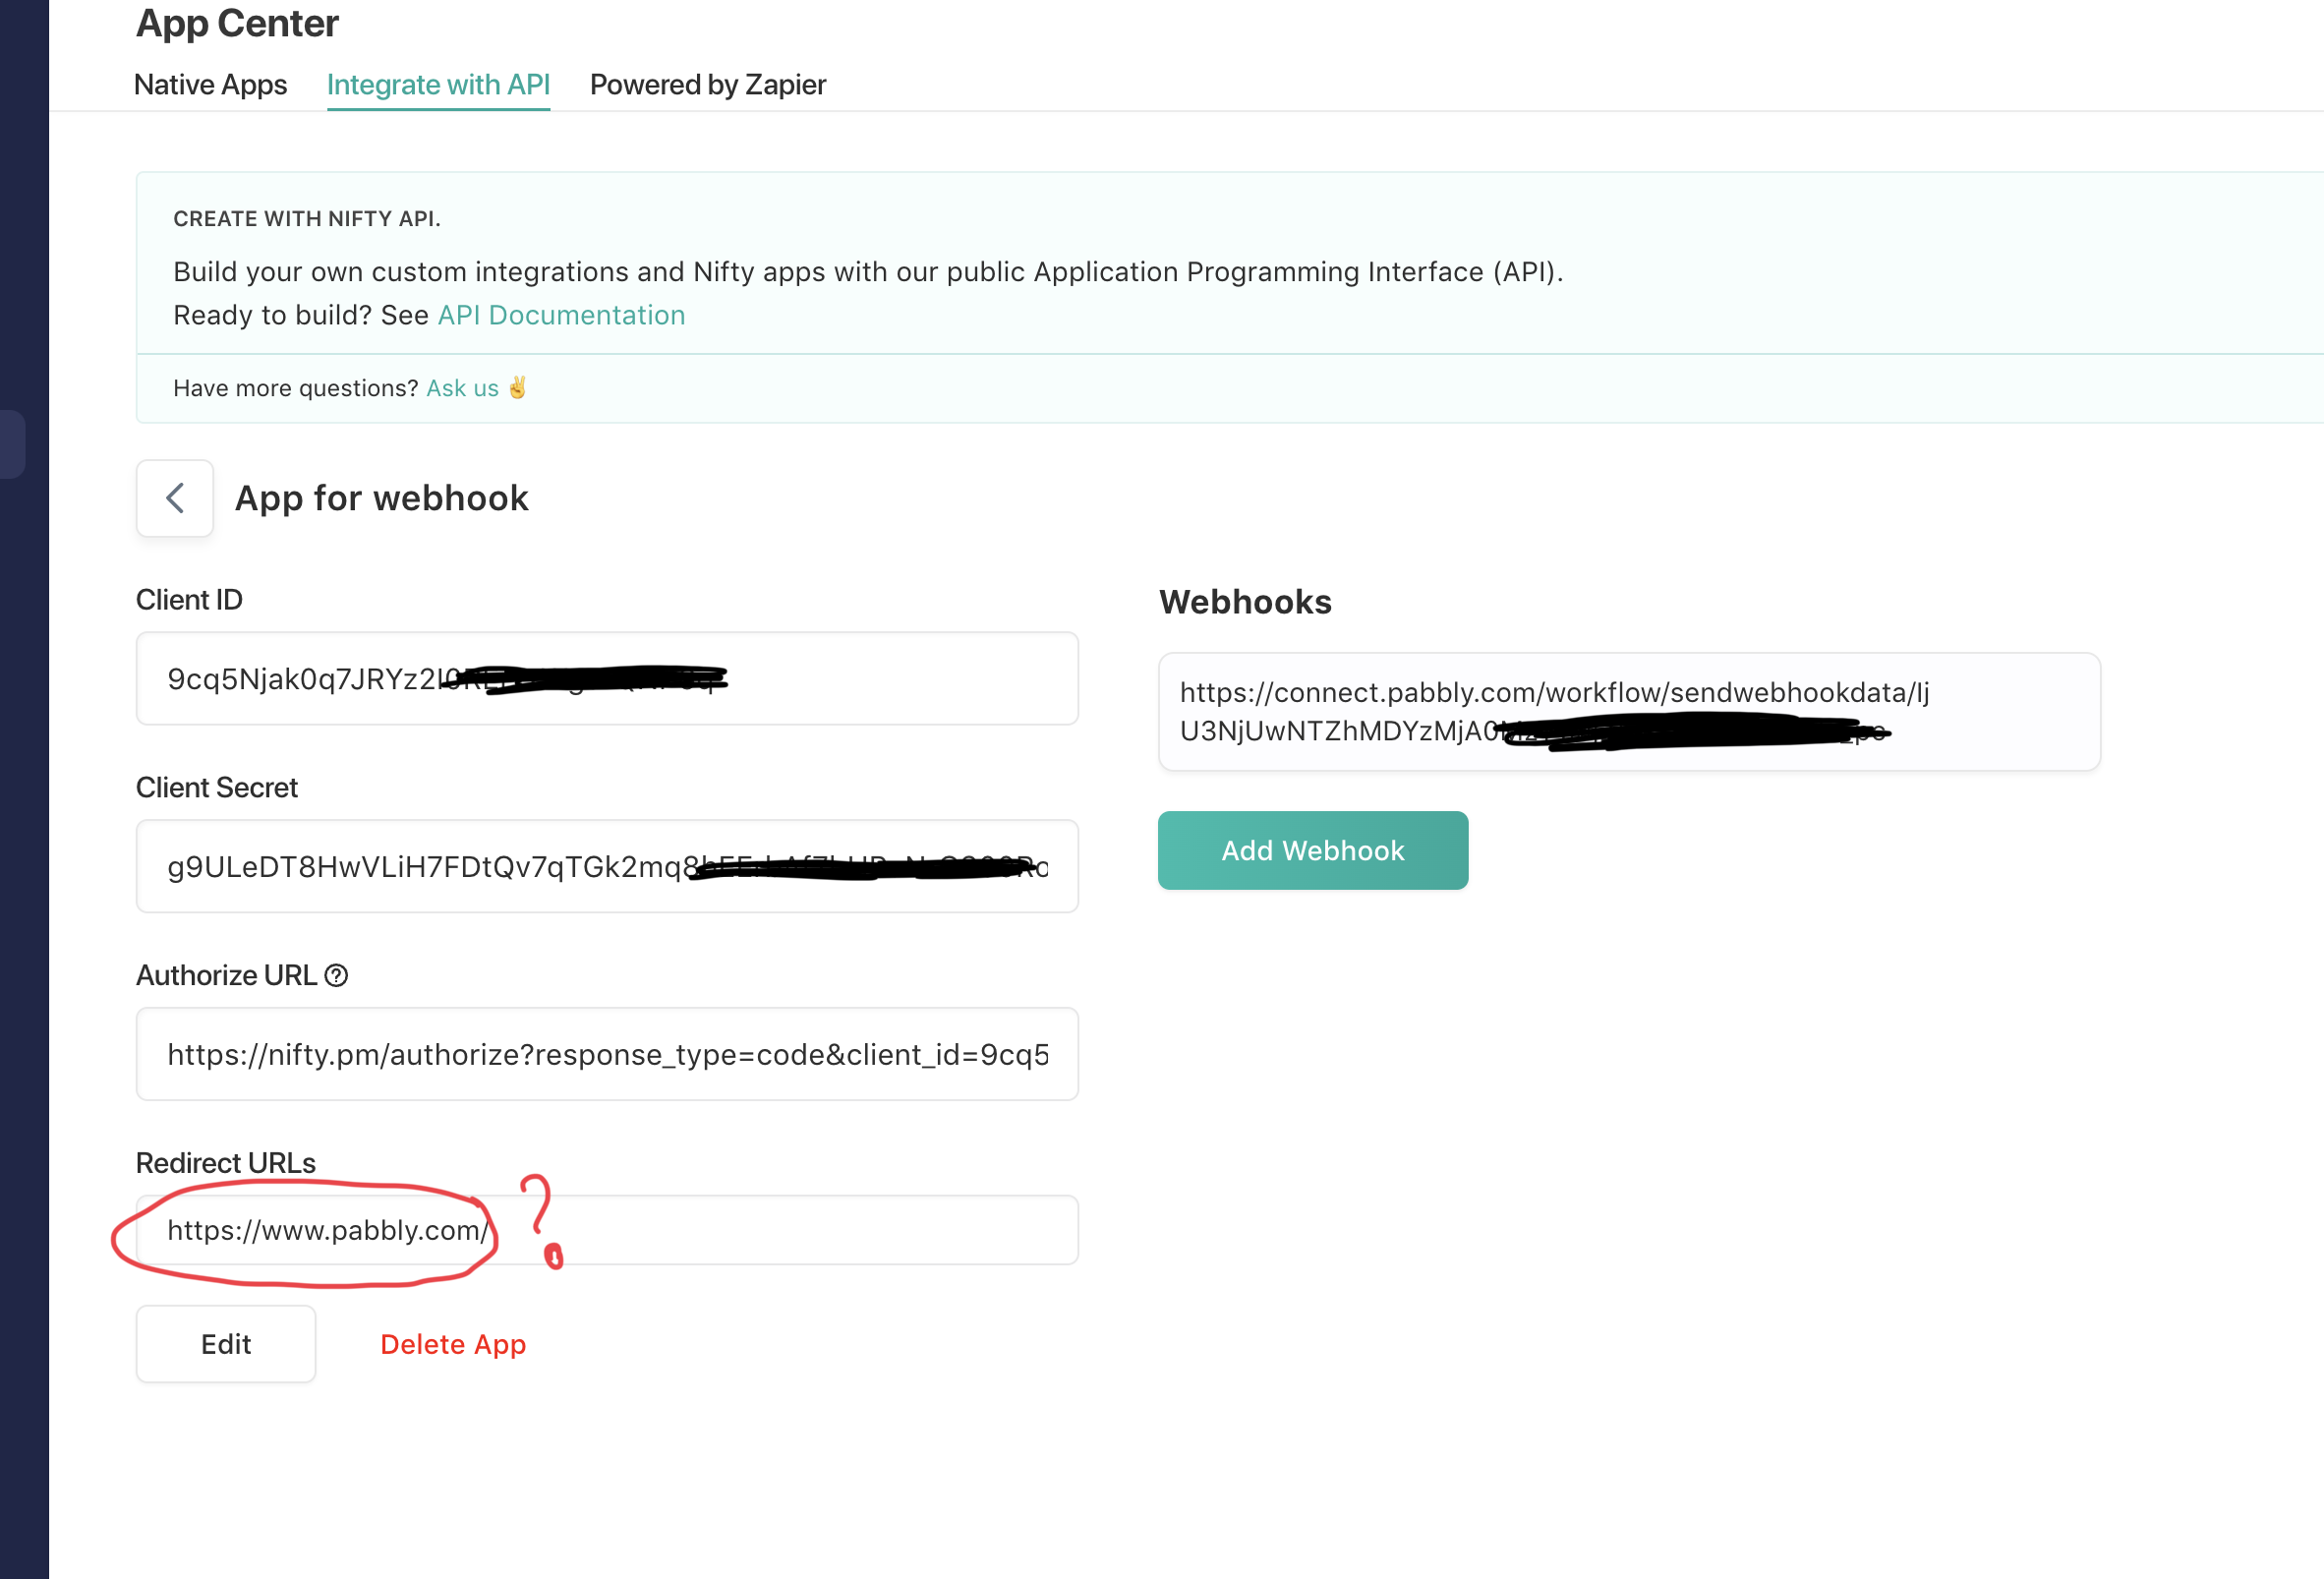This screenshot has height=1579, width=2324.
Task: Click the Authorize URL input field
Action: pos(608,1054)
